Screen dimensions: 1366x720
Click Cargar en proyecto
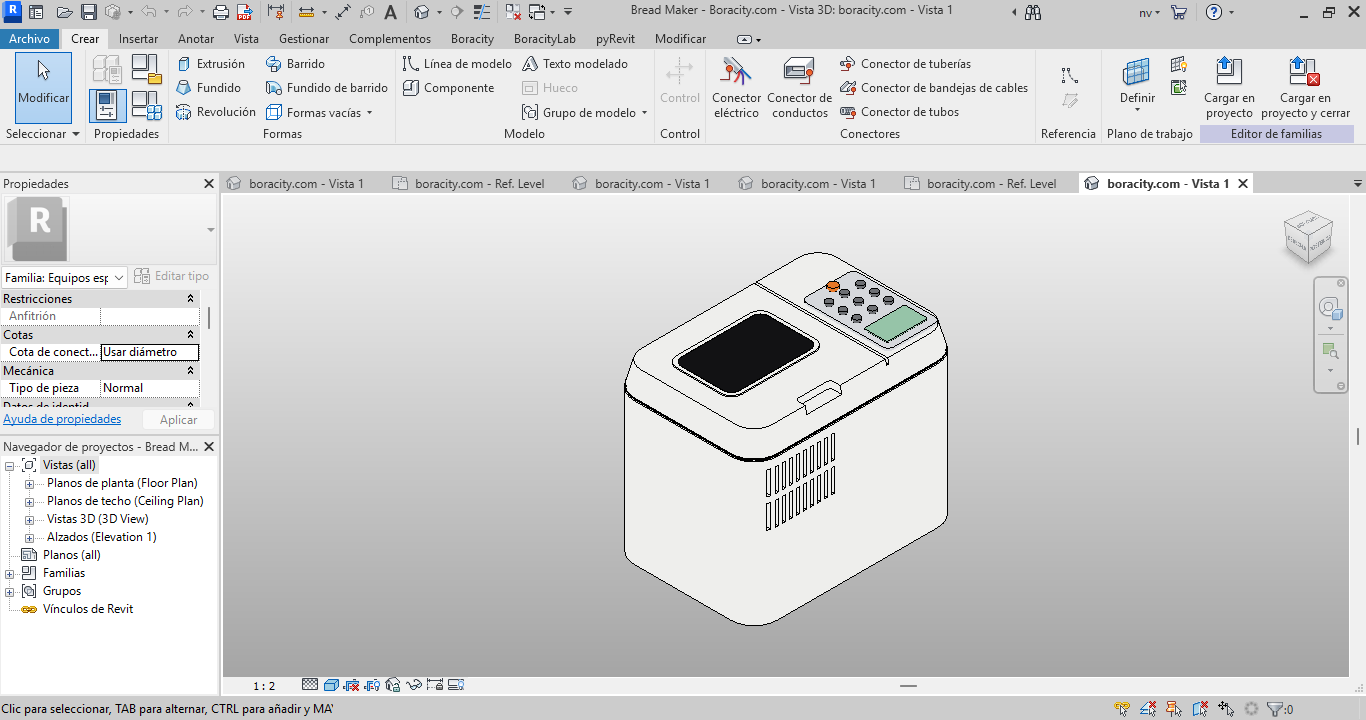tap(1229, 88)
